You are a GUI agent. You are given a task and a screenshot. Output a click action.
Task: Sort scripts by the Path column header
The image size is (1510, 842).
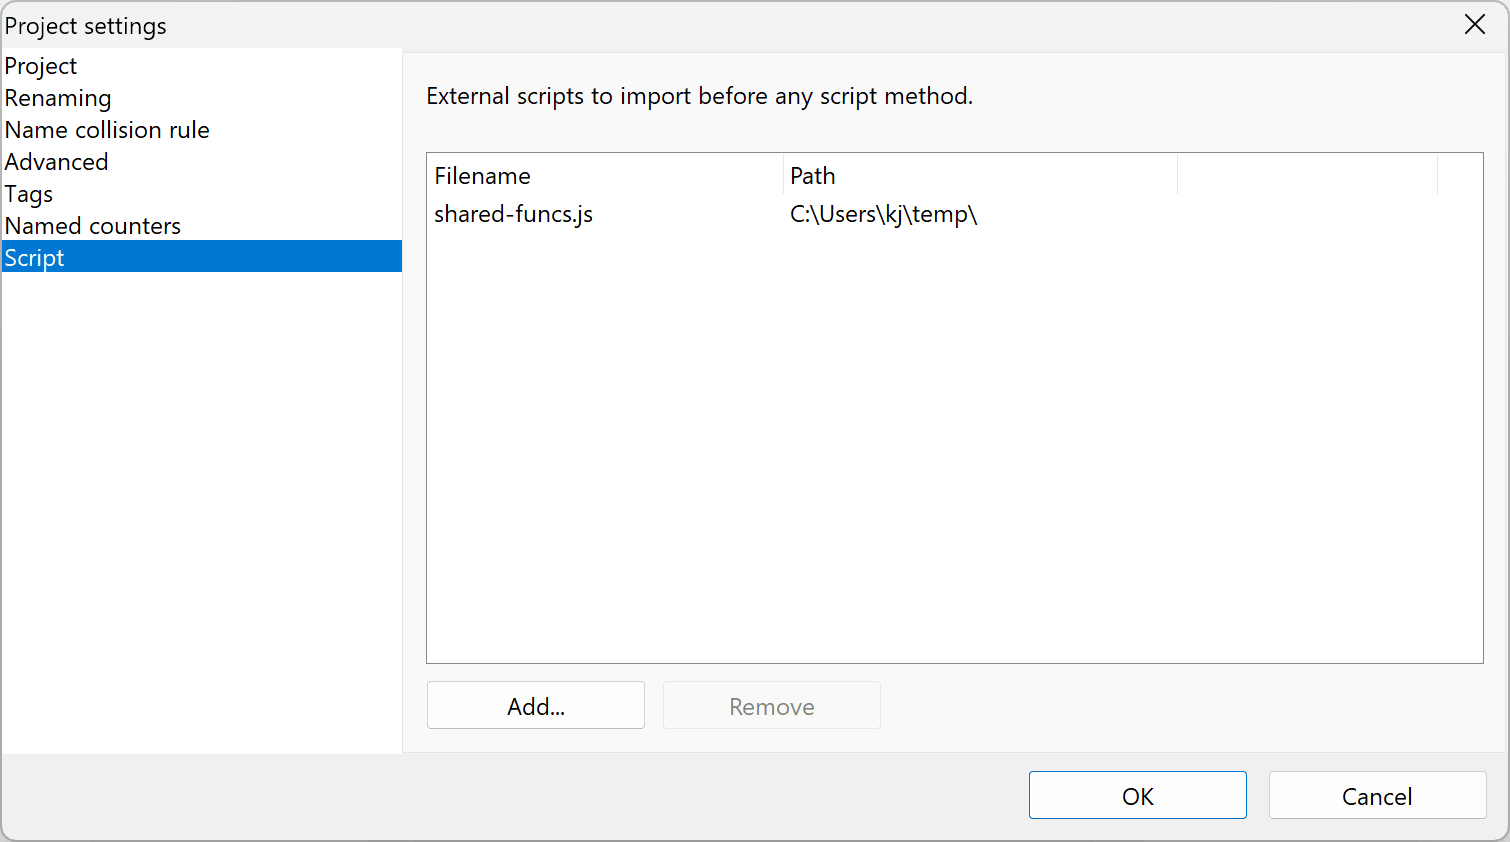pos(980,176)
